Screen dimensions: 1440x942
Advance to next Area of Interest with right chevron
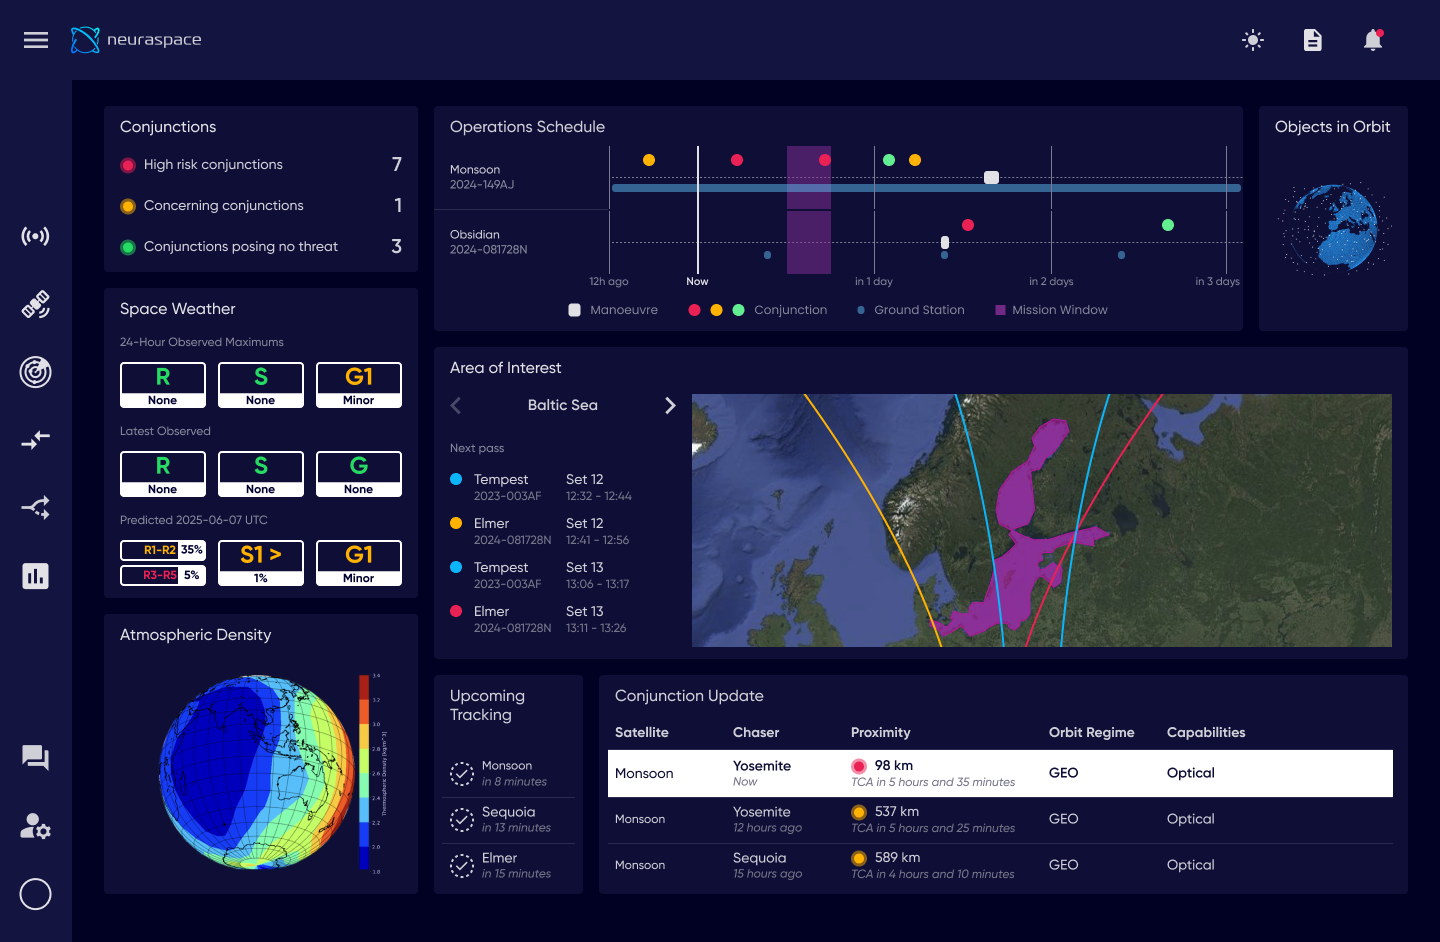coord(670,405)
